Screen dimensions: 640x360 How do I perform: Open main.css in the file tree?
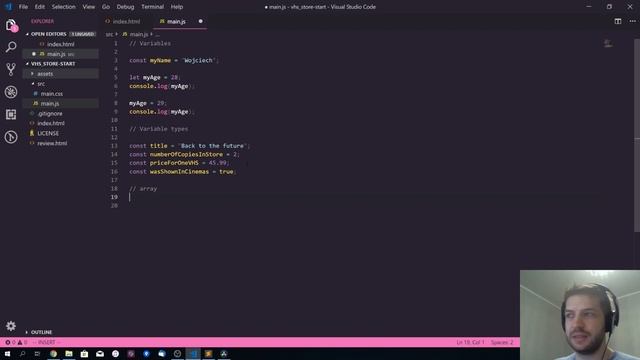61,93
